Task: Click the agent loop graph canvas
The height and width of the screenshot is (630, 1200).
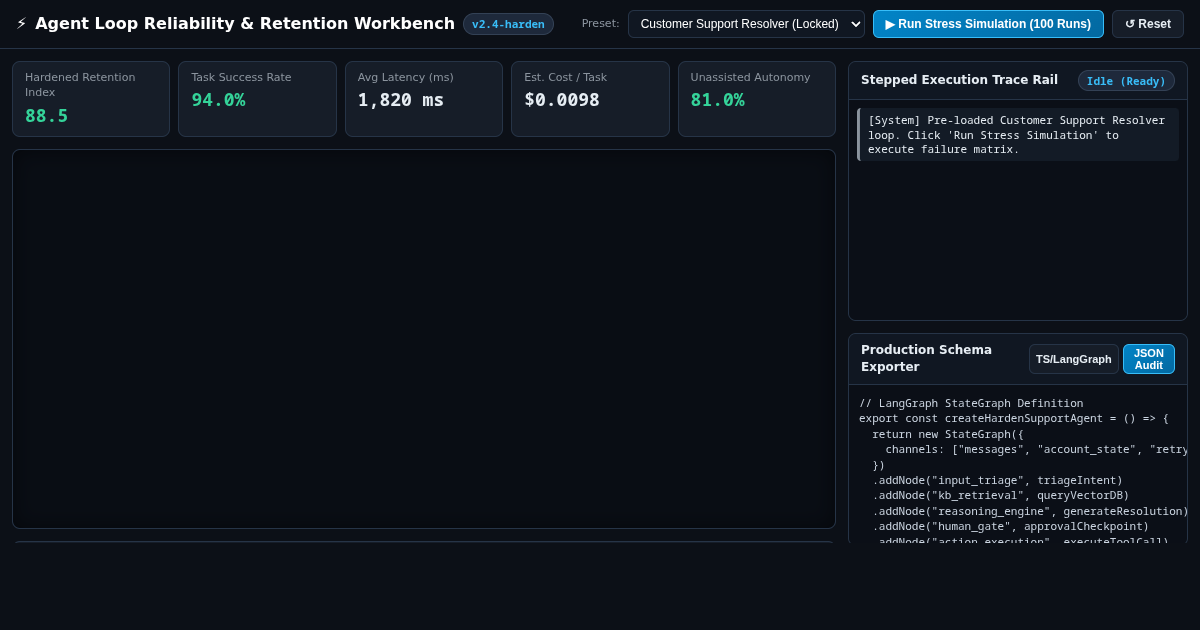Action: [x=424, y=339]
